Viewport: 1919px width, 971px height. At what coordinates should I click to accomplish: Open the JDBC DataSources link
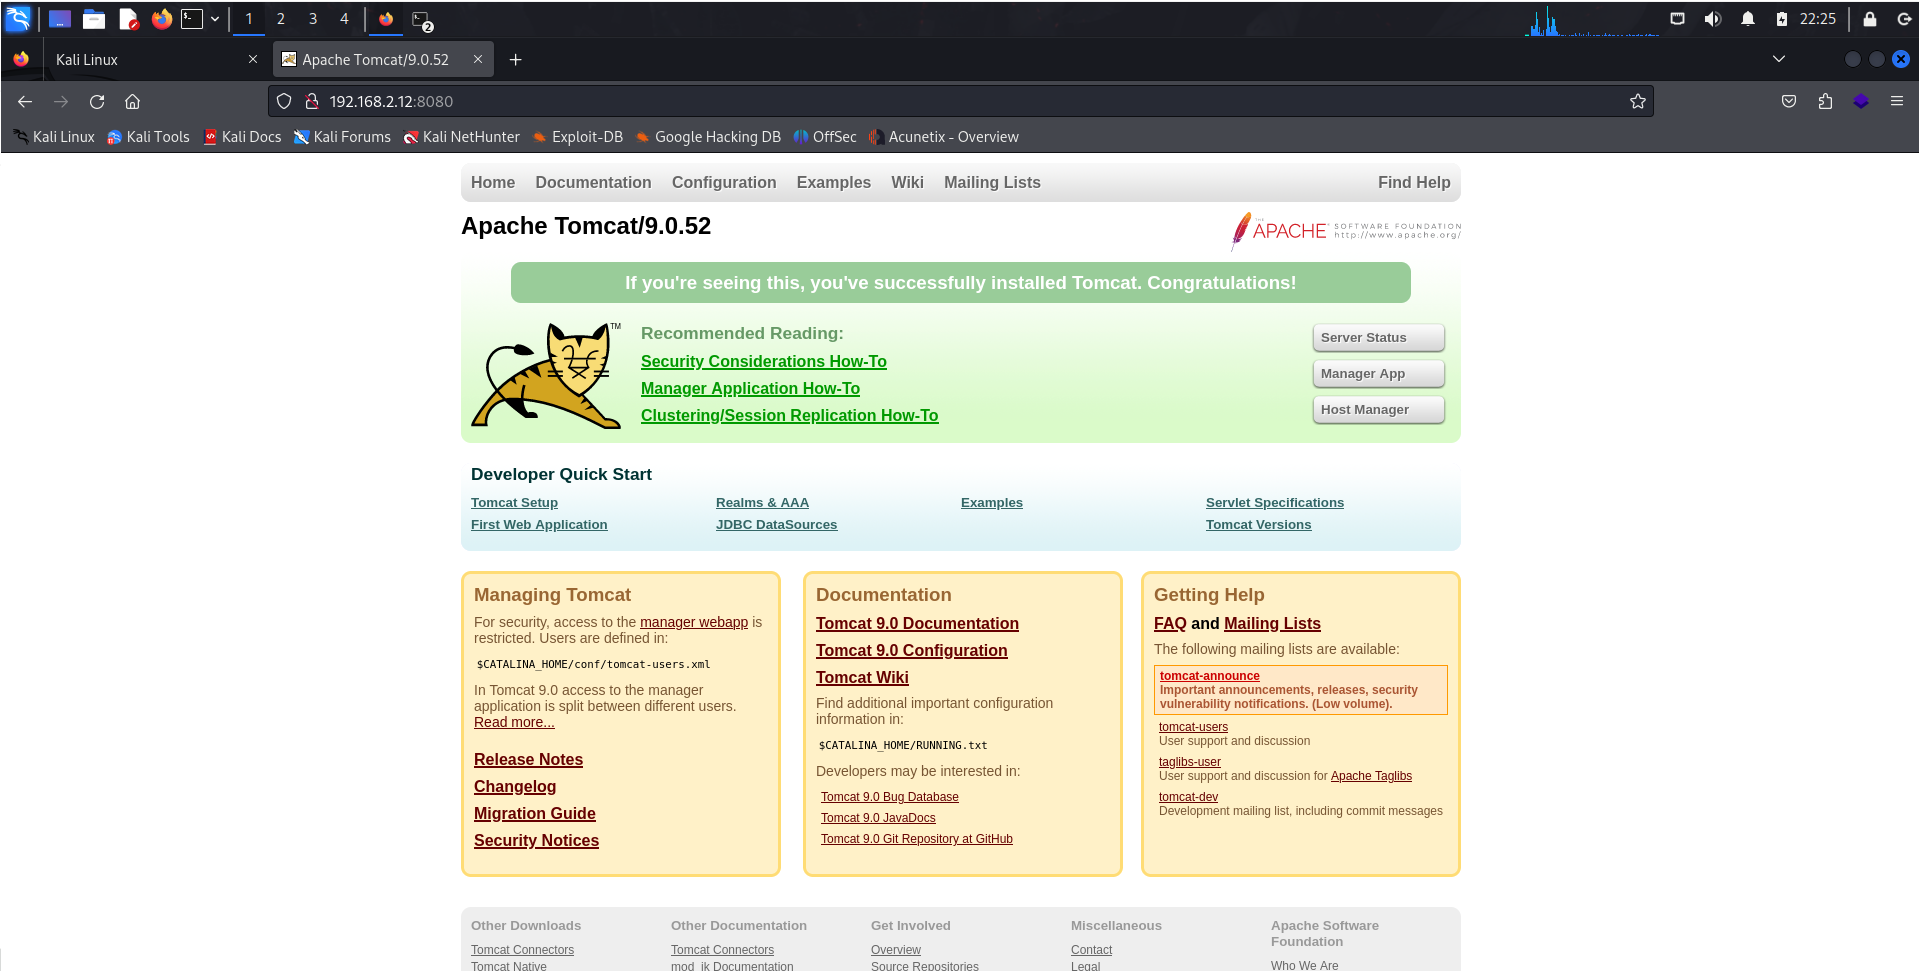pyautogui.click(x=776, y=525)
